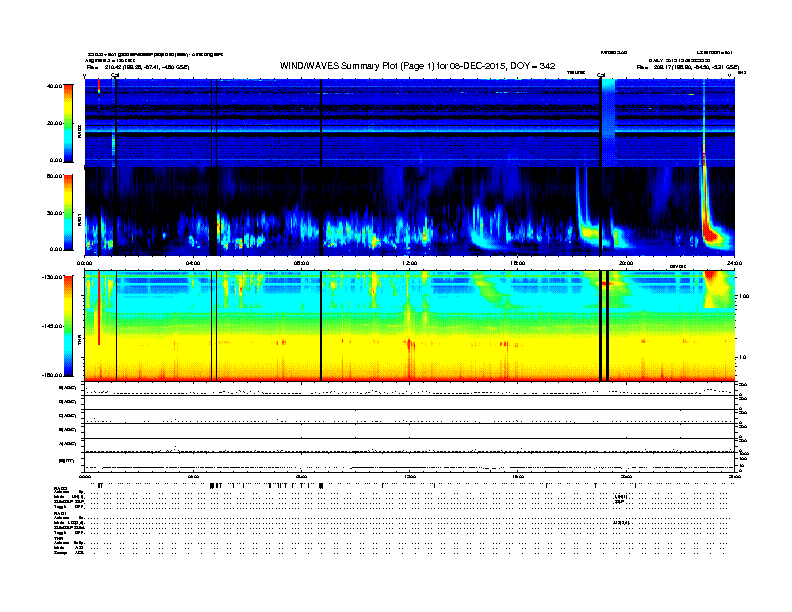Viewport: 792px width, 612px height.
Task: Click 16:00 tick label under RAD1 spectrogram
Action: [518, 263]
